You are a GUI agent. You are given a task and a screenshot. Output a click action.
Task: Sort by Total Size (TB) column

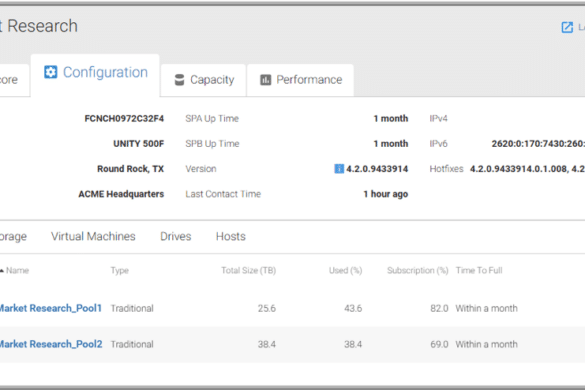click(x=248, y=271)
